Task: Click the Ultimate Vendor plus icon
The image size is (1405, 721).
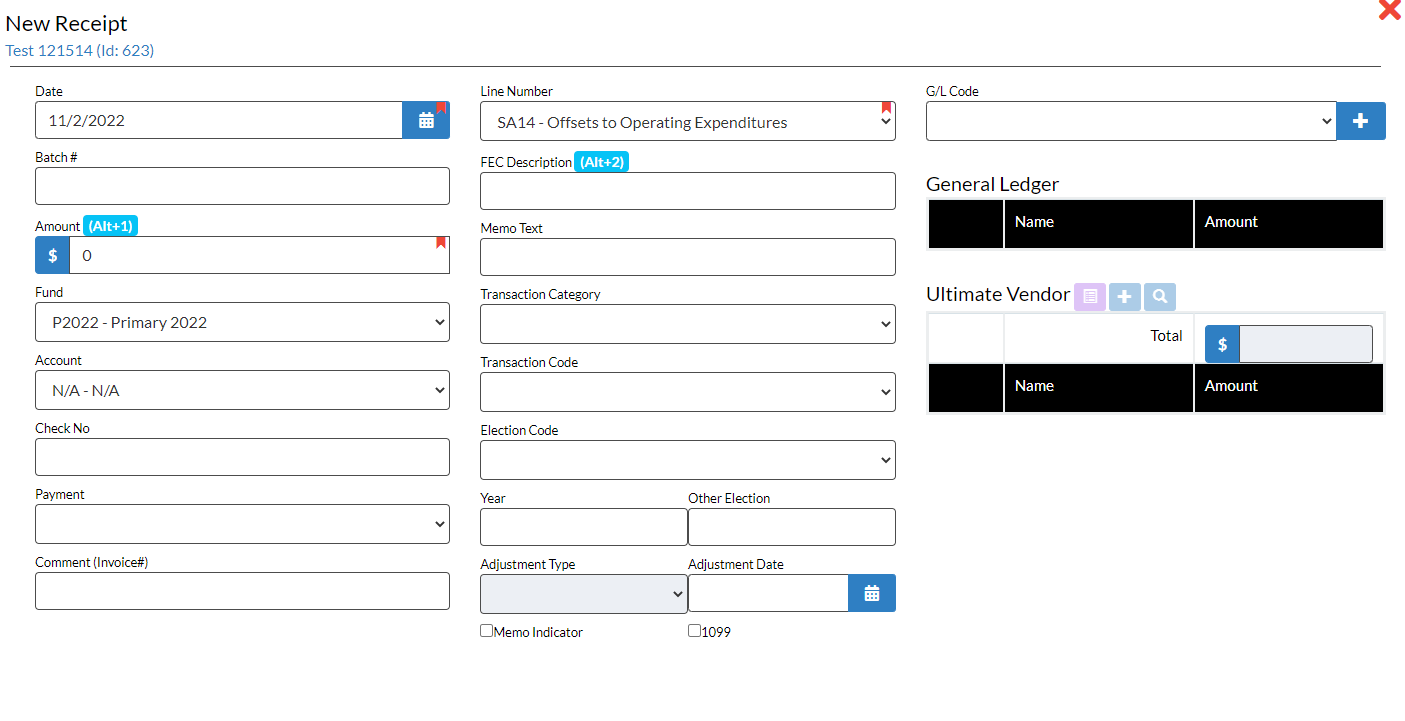Action: point(1125,297)
